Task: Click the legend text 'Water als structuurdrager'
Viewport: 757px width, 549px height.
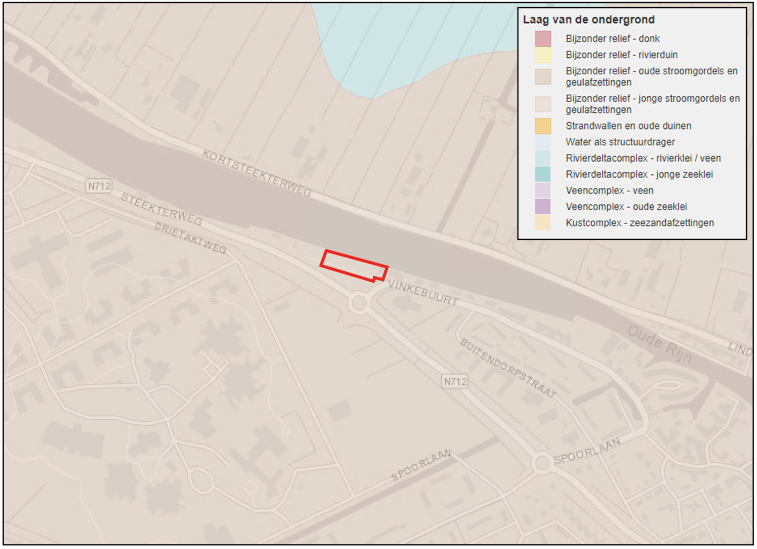Action: (620, 142)
